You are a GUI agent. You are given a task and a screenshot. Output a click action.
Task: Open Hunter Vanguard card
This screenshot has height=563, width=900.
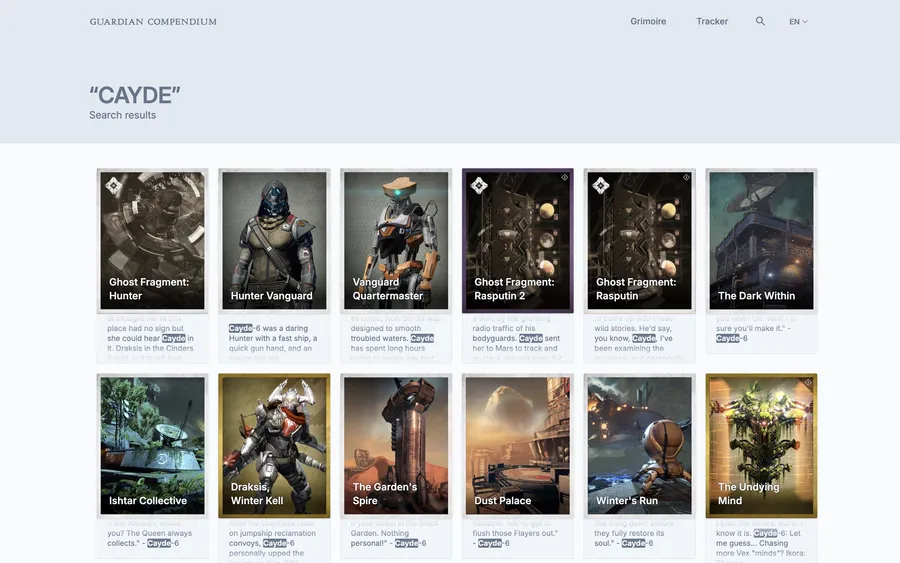(274, 240)
